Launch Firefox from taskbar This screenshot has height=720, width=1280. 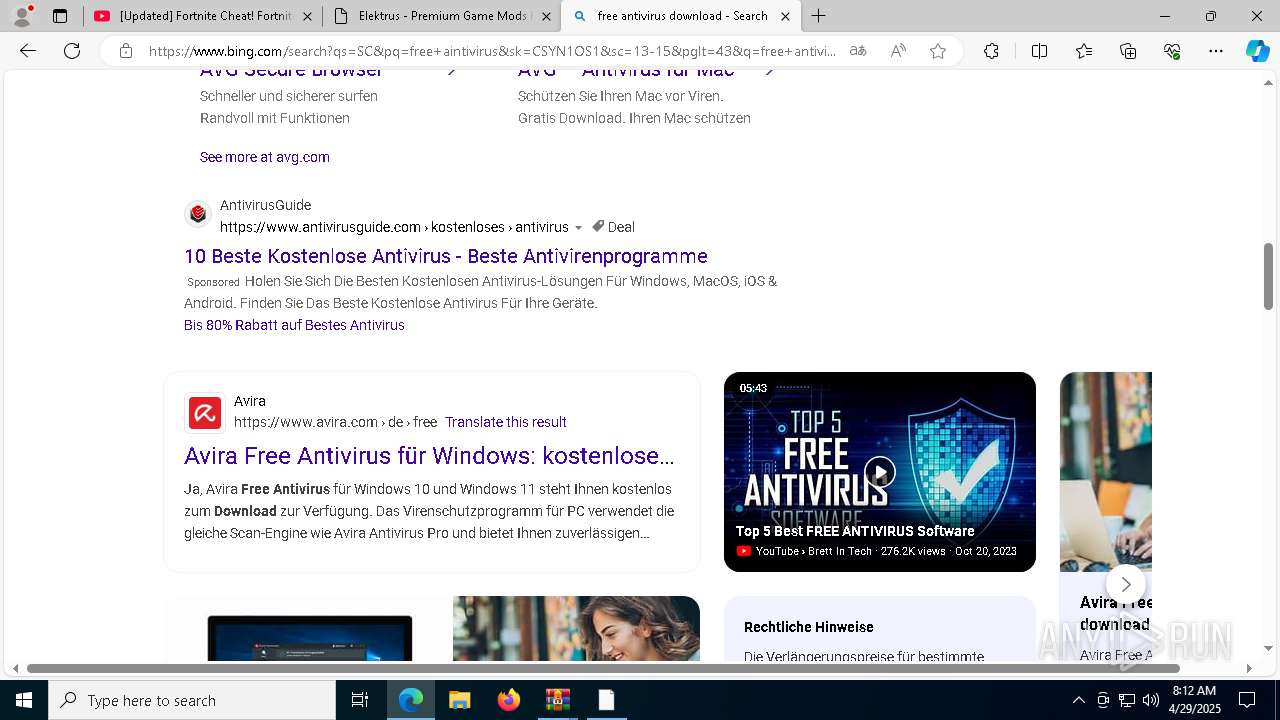point(508,700)
